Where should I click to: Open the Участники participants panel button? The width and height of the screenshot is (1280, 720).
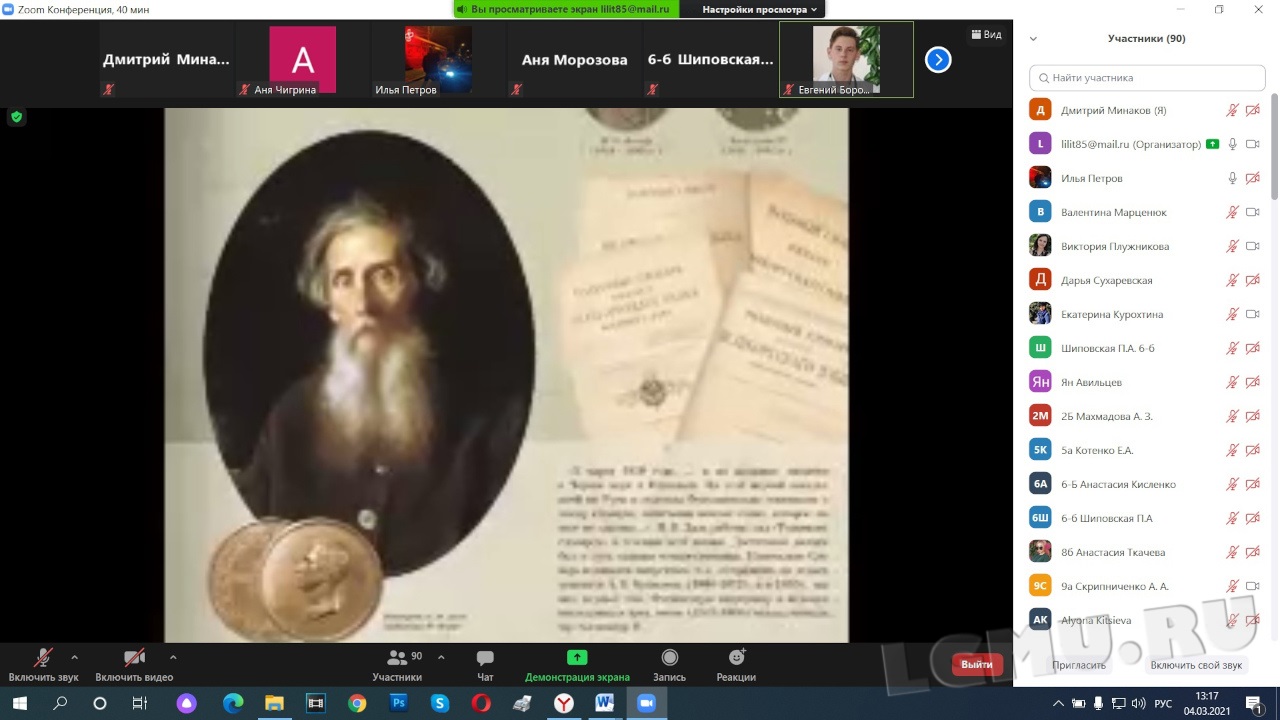pyautogui.click(x=397, y=664)
